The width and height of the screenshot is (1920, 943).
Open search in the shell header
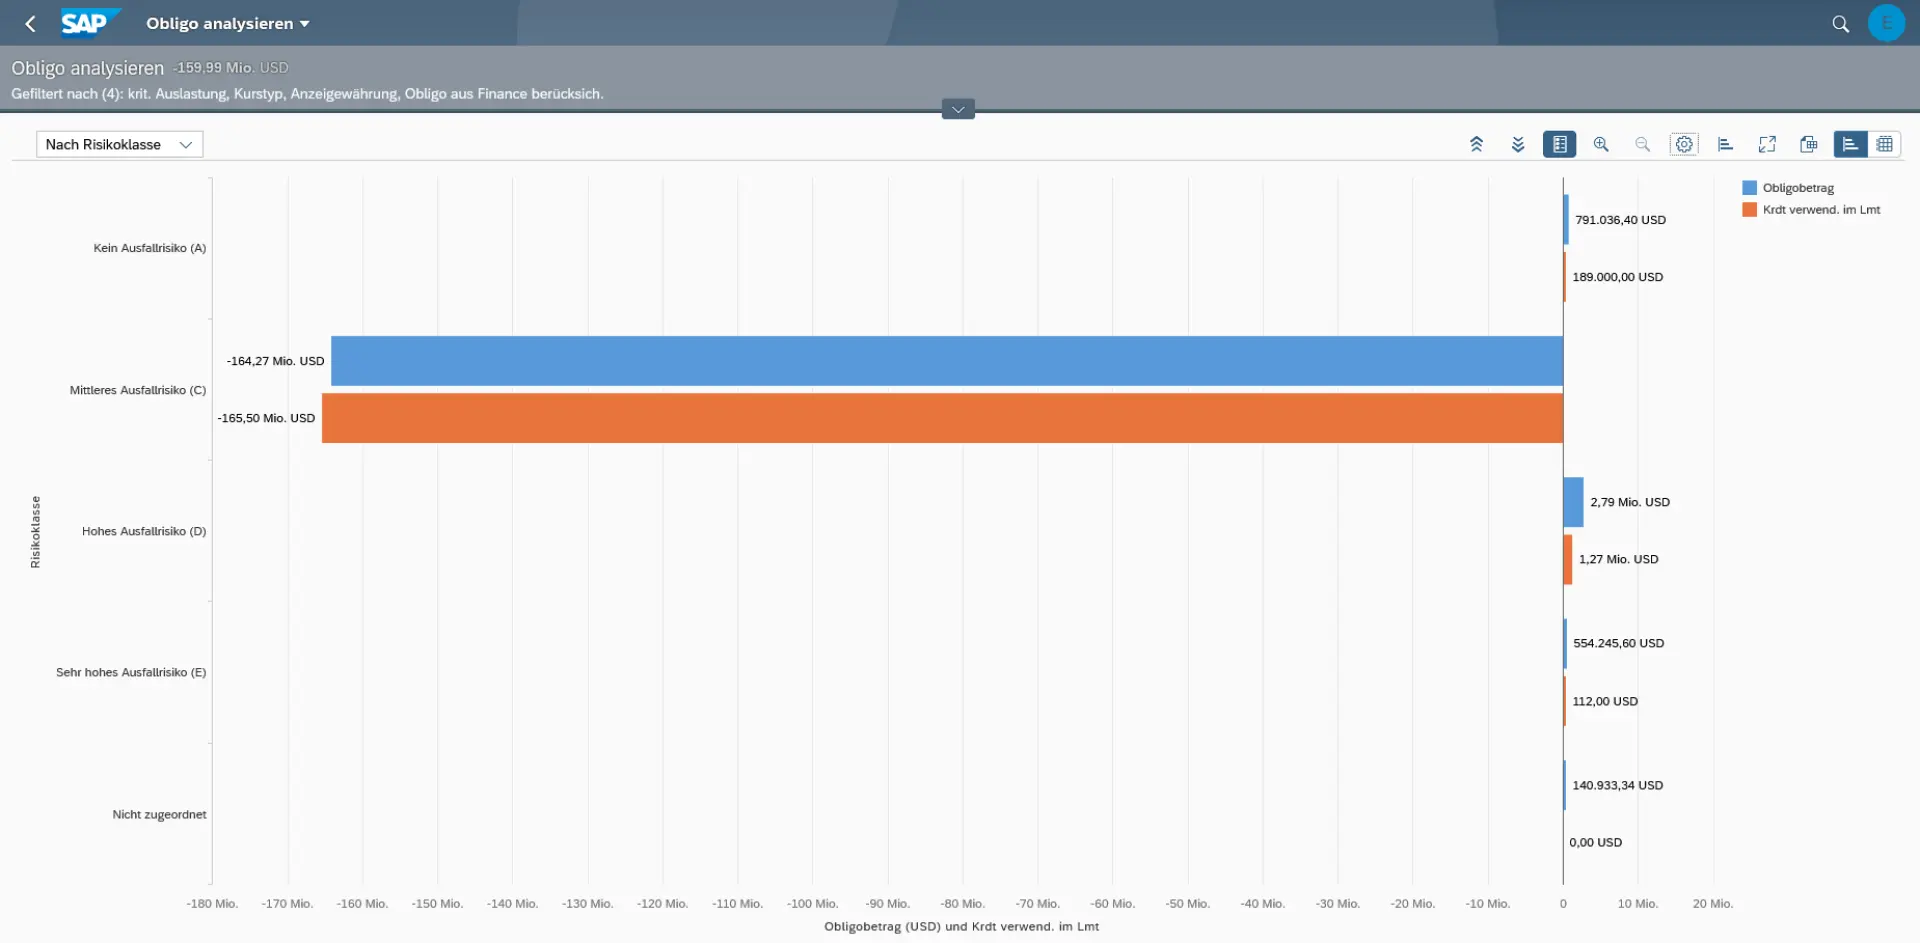1840,23
